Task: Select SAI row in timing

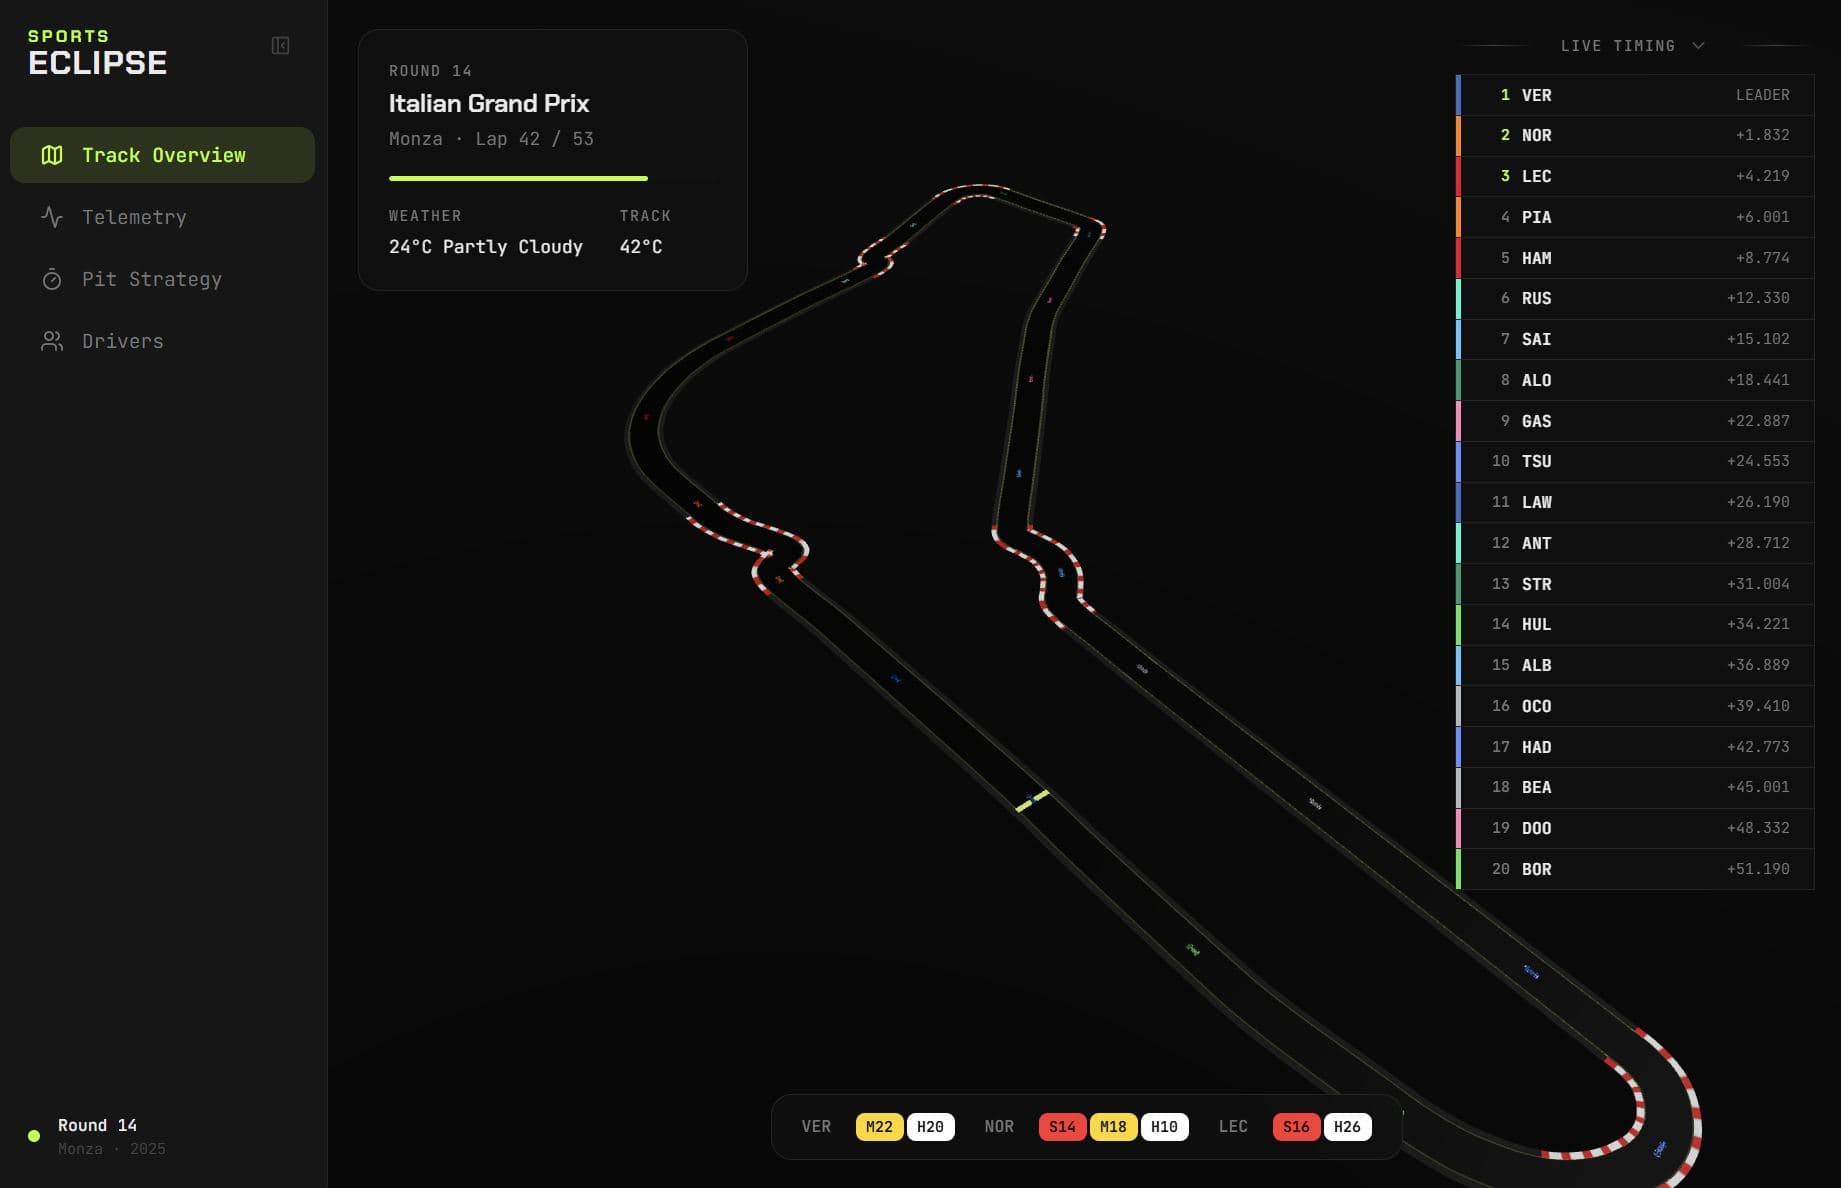Action: [1635, 339]
